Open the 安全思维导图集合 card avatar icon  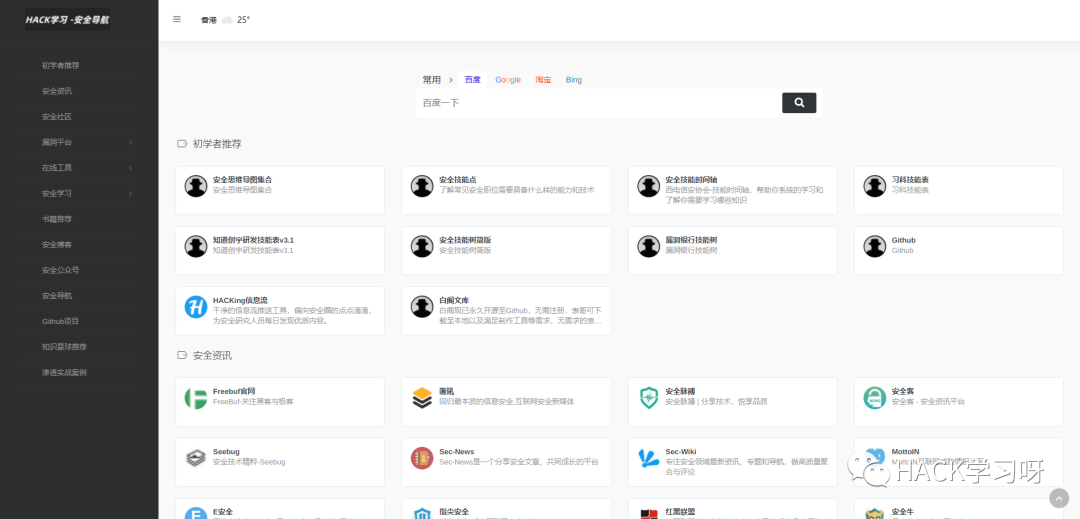tap(196, 186)
